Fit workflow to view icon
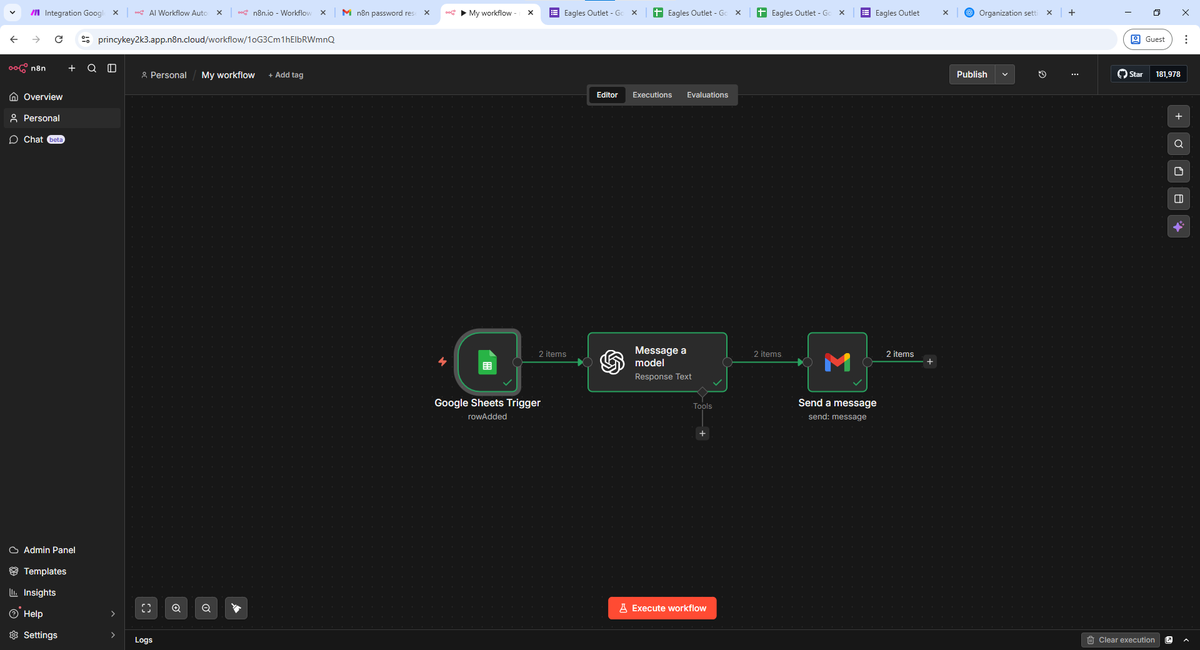 [146, 607]
